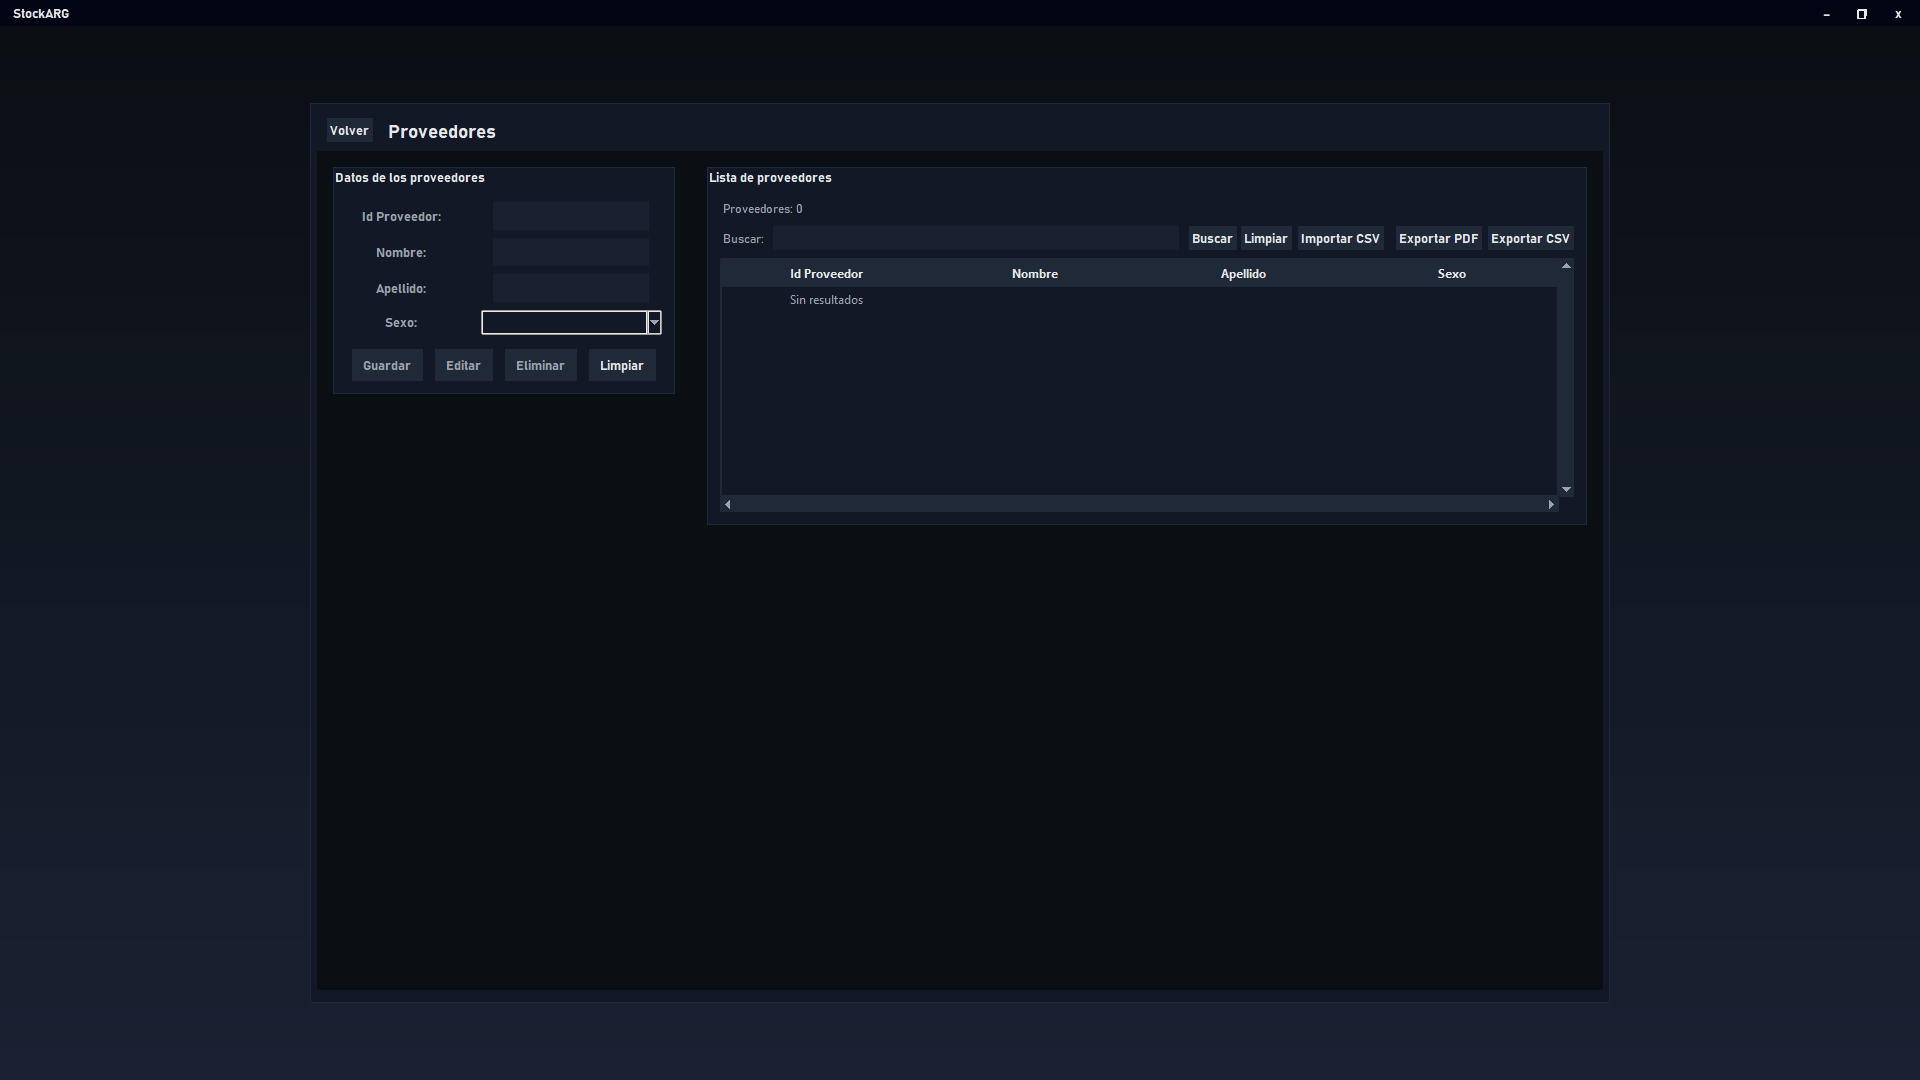Viewport: 1920px width, 1080px height.
Task: Click the table scroll up arrow
Action: tap(1566, 266)
